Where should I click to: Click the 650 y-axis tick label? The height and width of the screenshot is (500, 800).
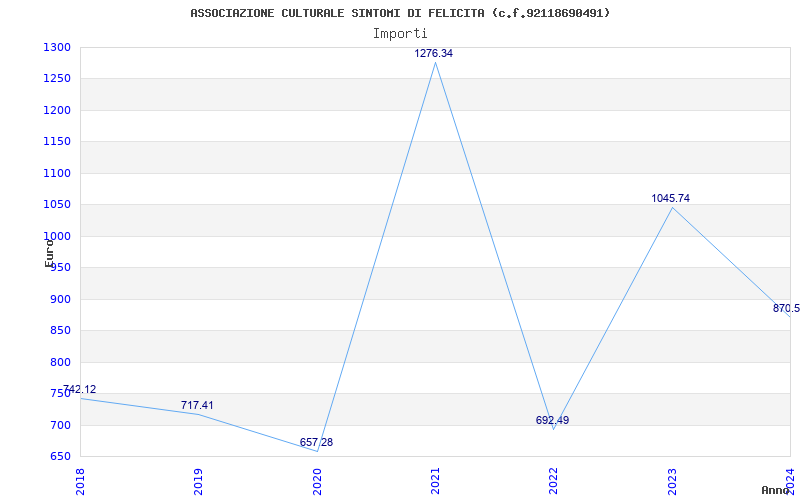tap(60, 456)
